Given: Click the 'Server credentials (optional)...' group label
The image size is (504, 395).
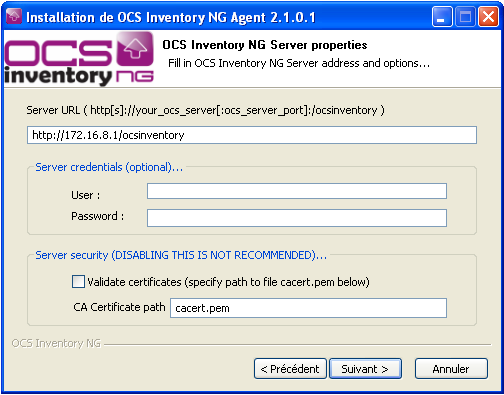Looking at the screenshot, I should click(x=109, y=167).
